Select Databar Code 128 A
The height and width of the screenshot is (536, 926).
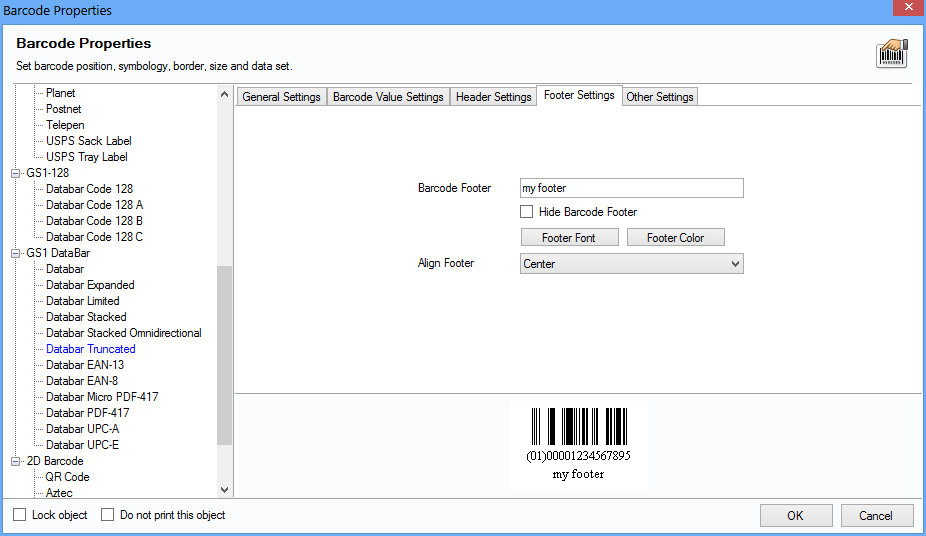point(94,205)
